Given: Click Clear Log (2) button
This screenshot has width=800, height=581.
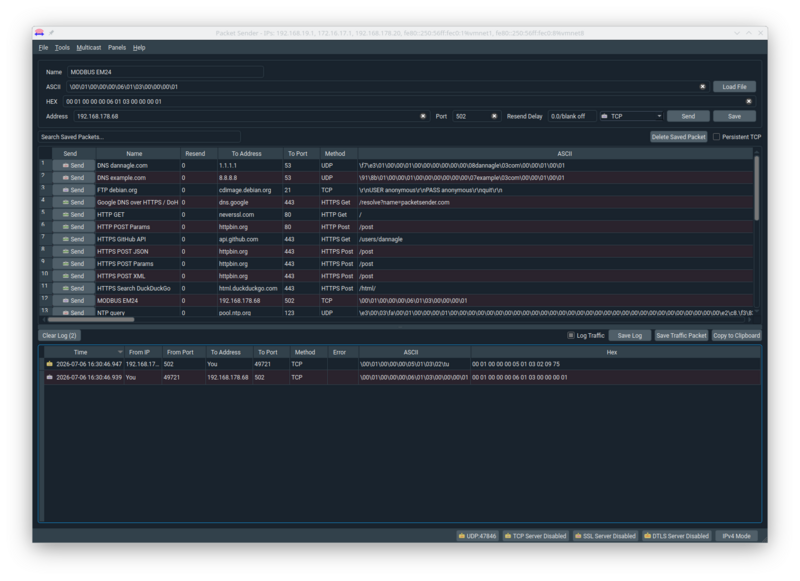Looking at the screenshot, I should point(59,336).
